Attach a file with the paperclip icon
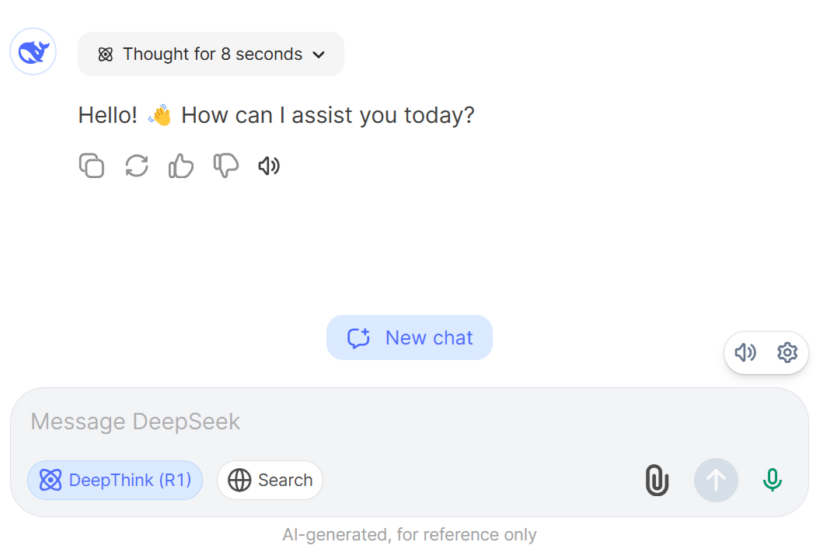 point(657,480)
